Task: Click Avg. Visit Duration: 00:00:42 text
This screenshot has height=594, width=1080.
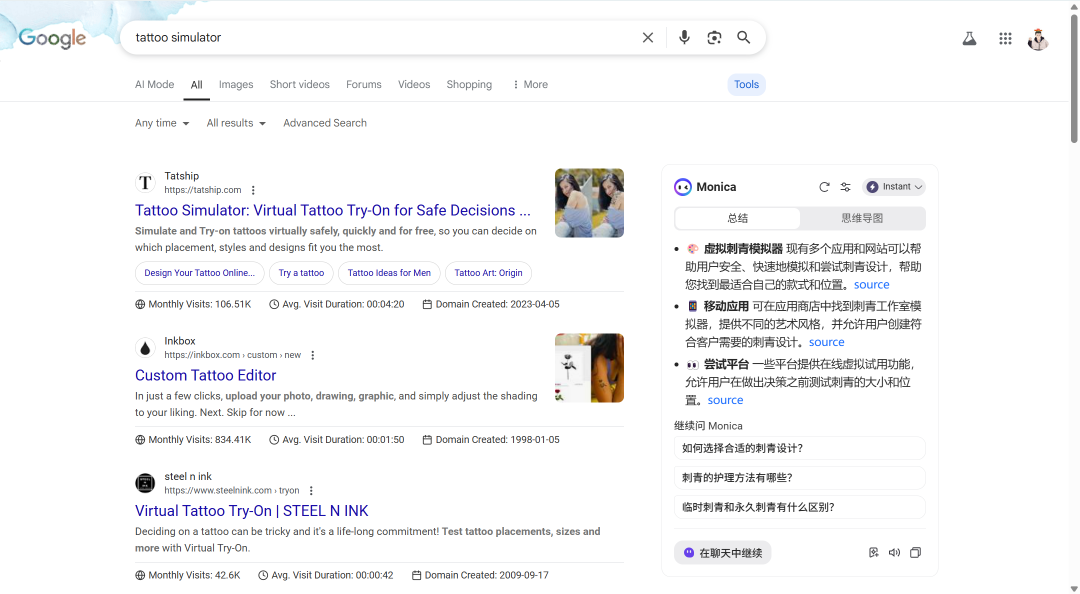Action: (x=326, y=575)
